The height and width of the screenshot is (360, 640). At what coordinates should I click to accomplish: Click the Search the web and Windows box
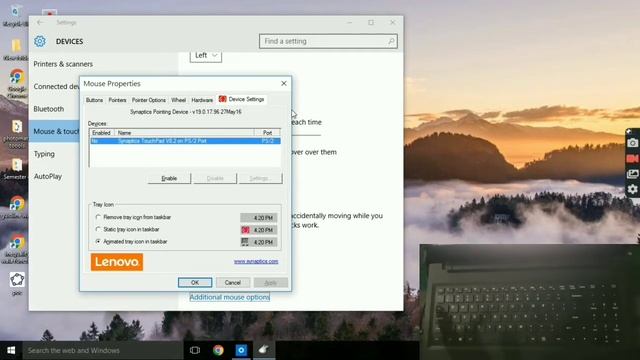103,350
